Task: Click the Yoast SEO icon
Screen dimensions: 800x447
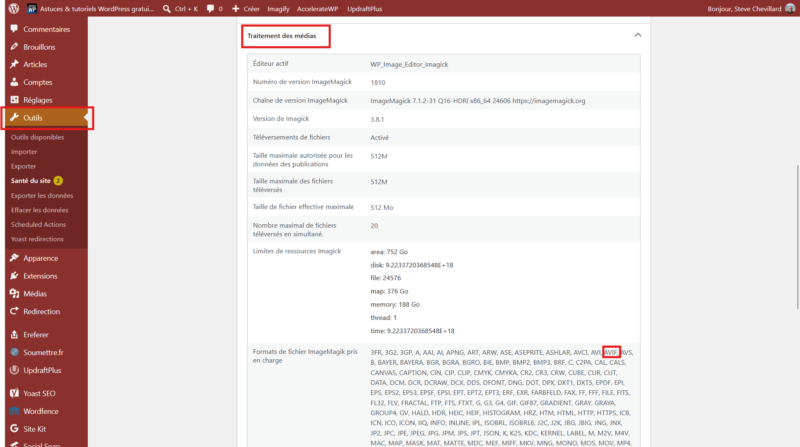Action: [x=14, y=393]
